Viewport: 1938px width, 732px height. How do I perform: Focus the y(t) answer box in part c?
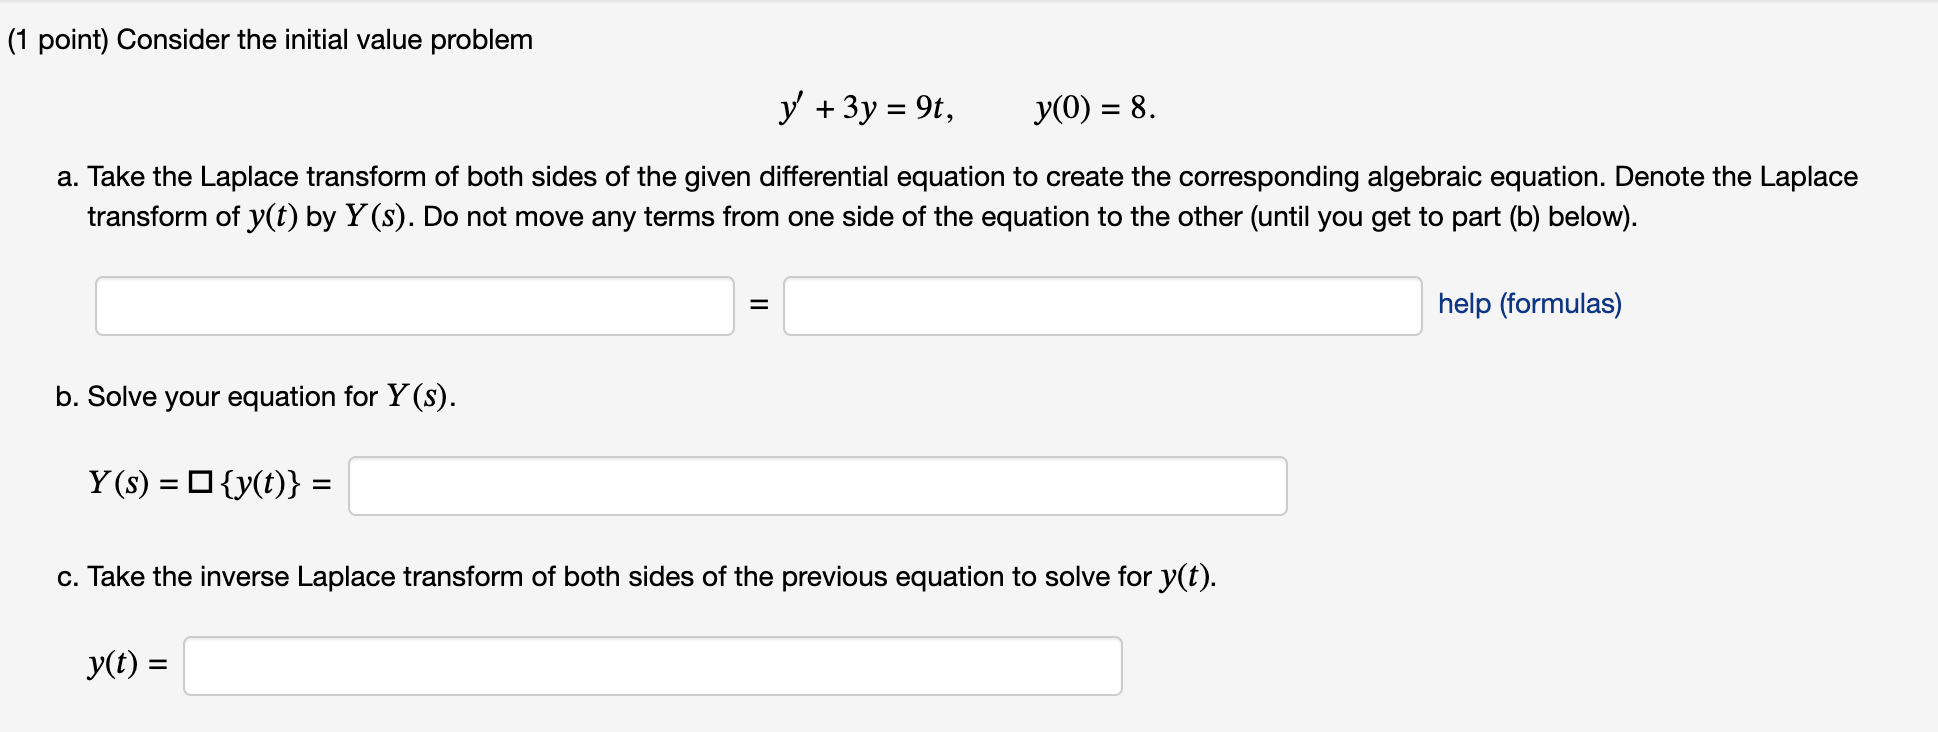click(652, 666)
